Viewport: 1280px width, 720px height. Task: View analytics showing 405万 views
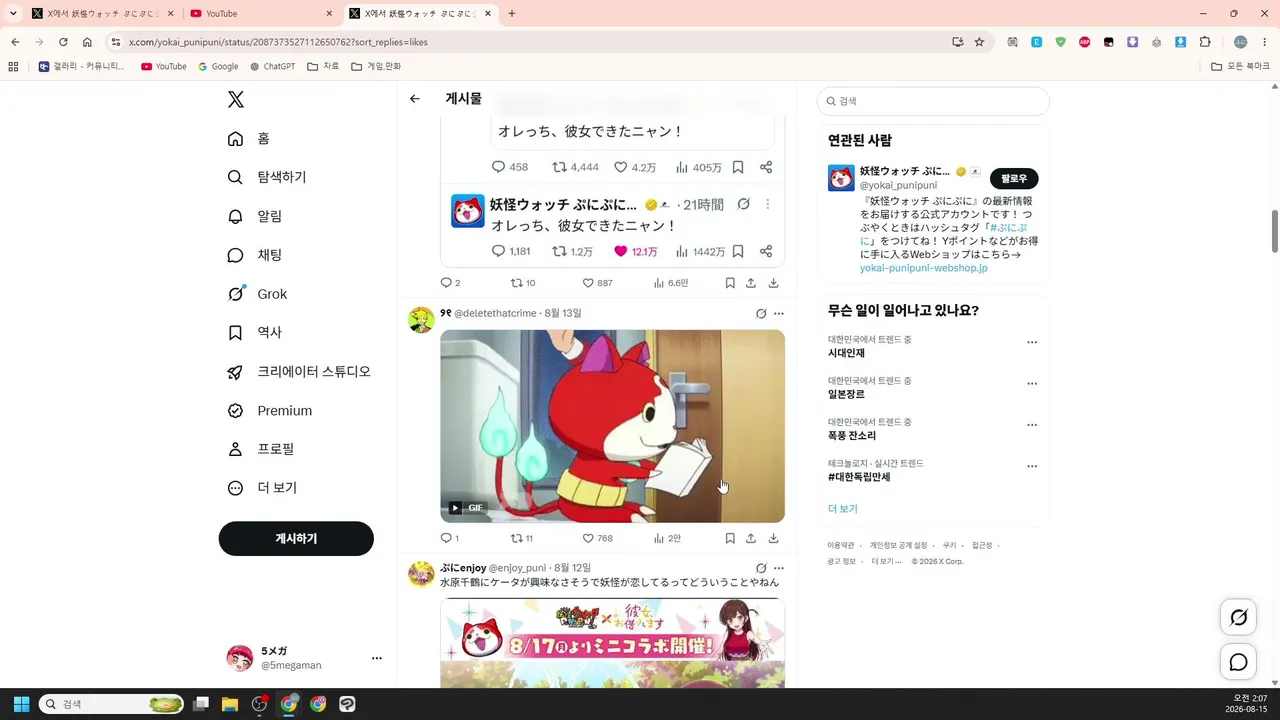pyautogui.click(x=698, y=167)
